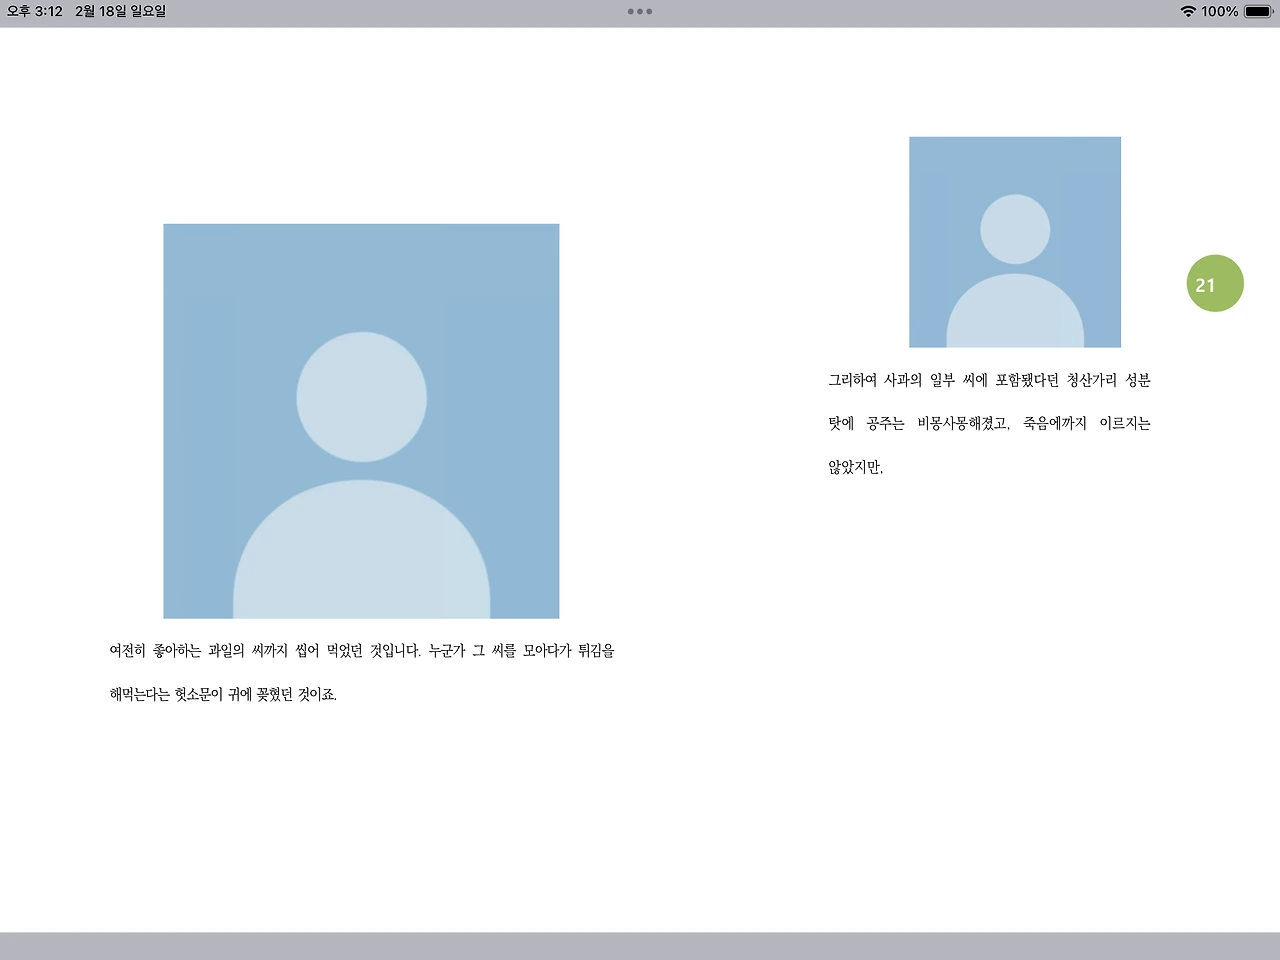Tap the text line starting 탓에 공주는

989,424
